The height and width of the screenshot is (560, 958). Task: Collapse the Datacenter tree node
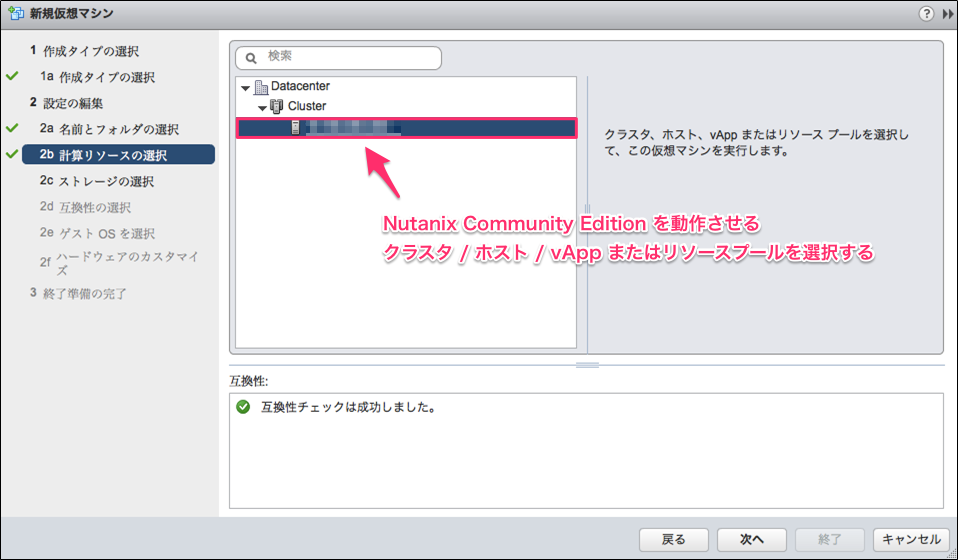246,88
